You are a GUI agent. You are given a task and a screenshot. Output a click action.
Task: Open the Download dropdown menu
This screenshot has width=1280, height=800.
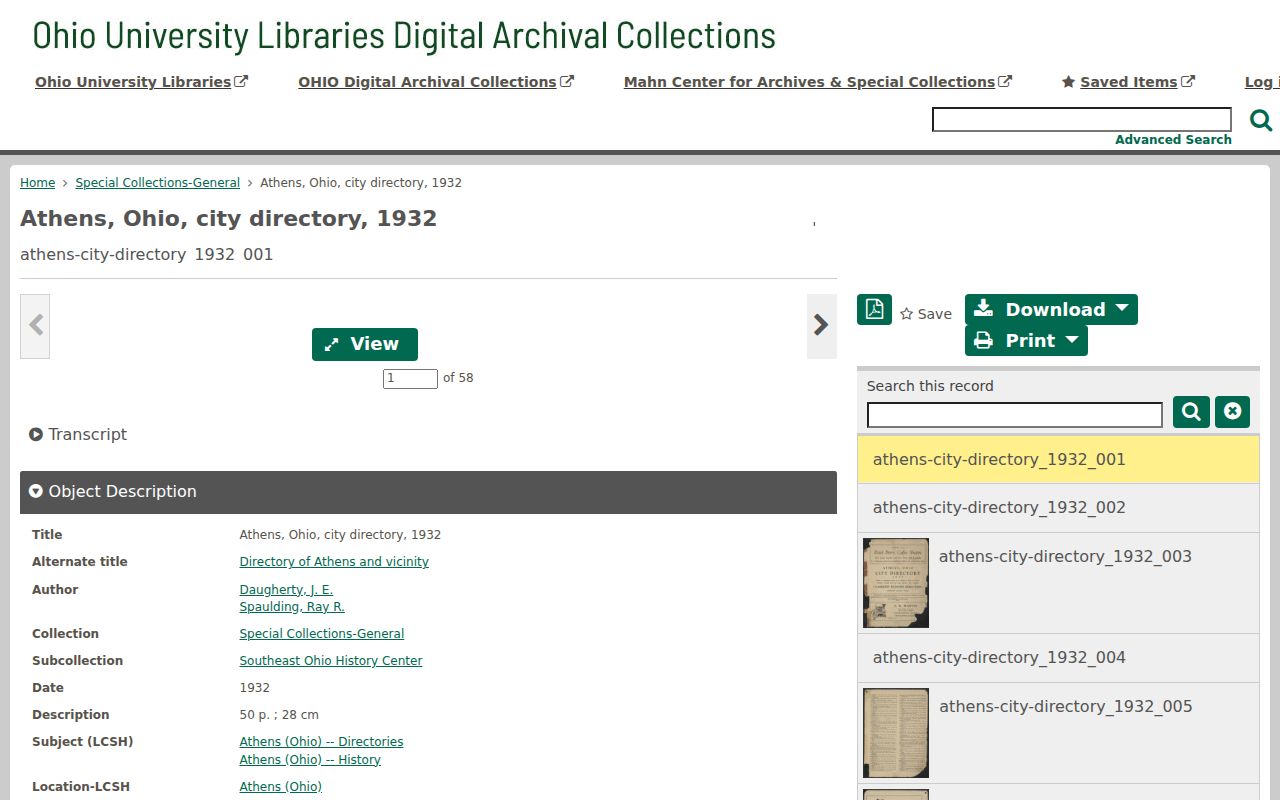(x=1051, y=309)
